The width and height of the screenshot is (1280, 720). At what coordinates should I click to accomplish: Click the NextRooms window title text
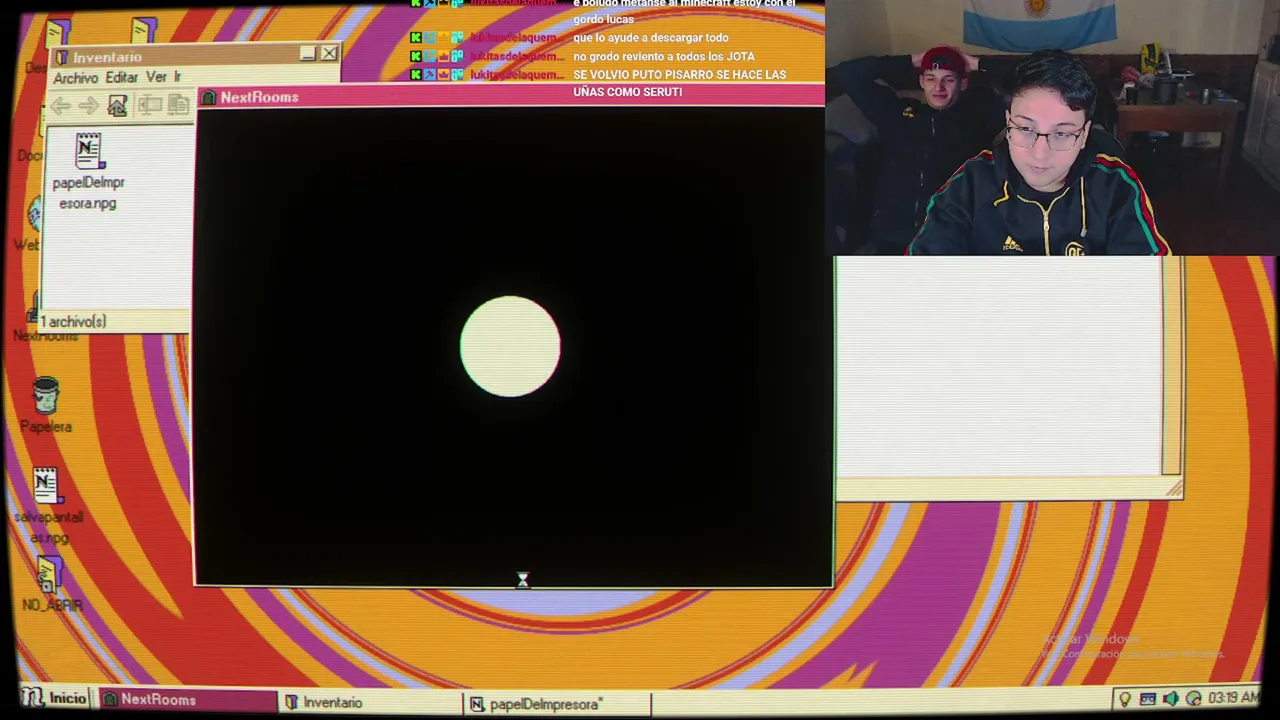click(x=259, y=97)
